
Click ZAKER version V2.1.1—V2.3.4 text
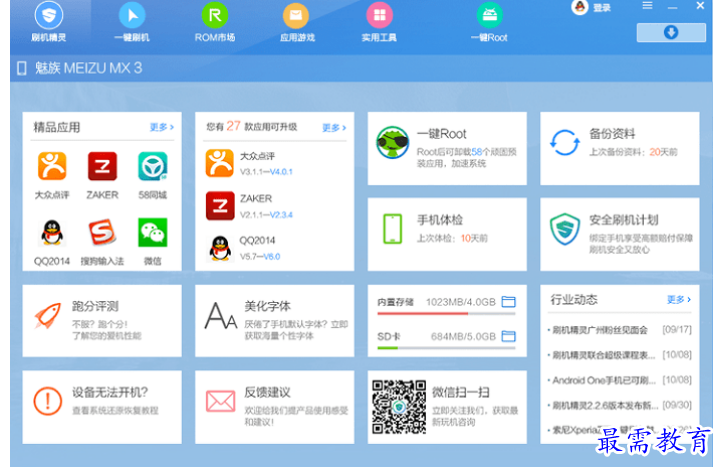point(266,215)
